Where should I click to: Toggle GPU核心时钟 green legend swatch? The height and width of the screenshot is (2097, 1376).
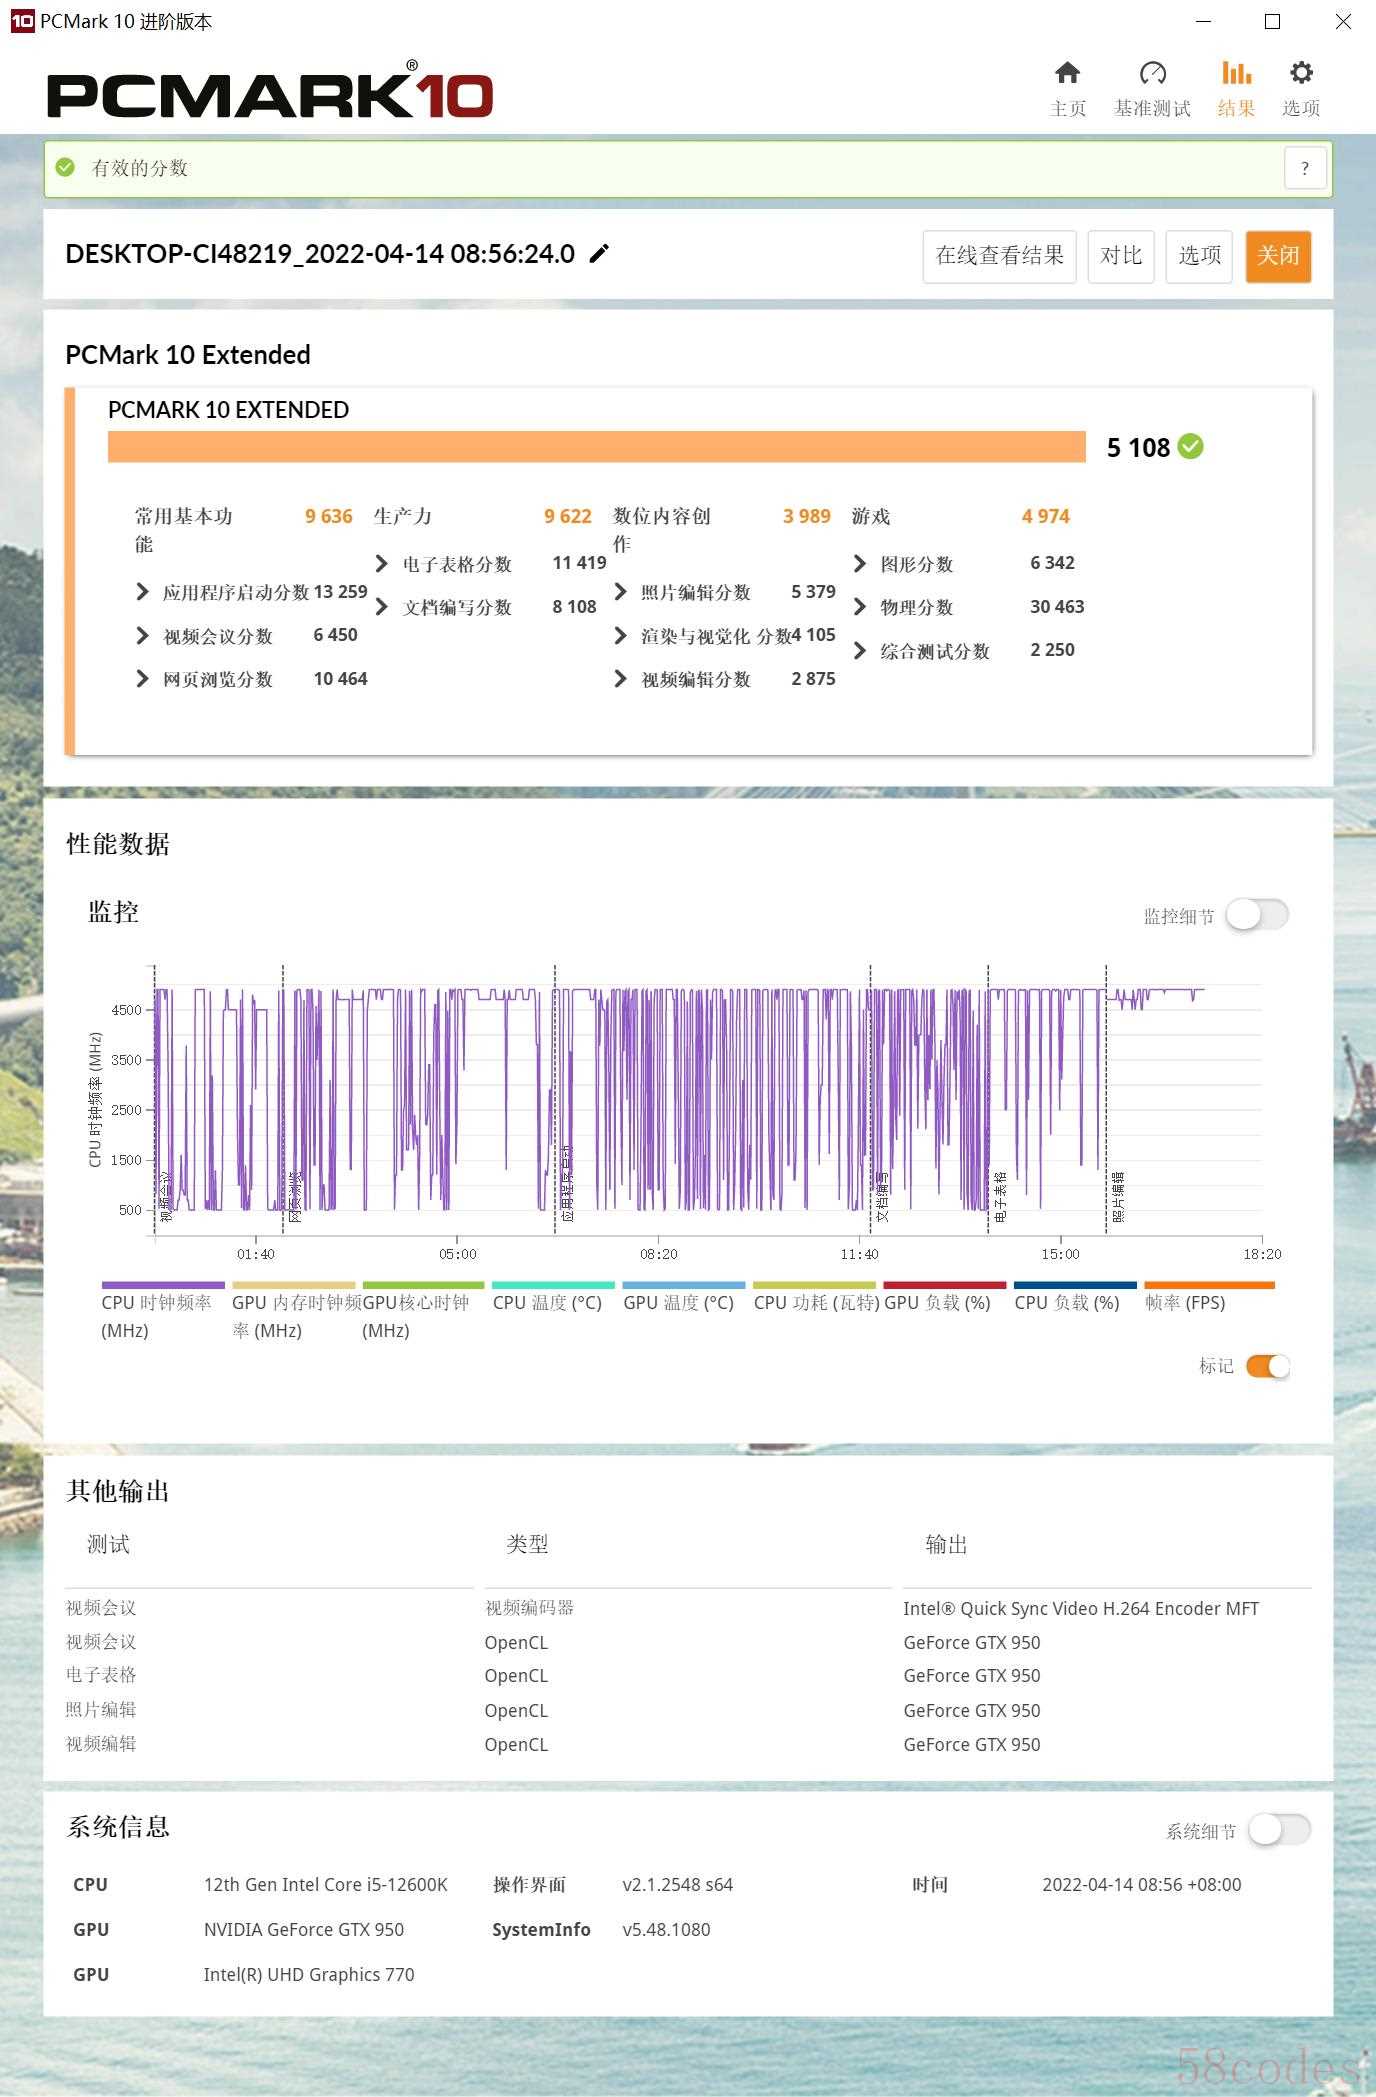click(423, 1286)
